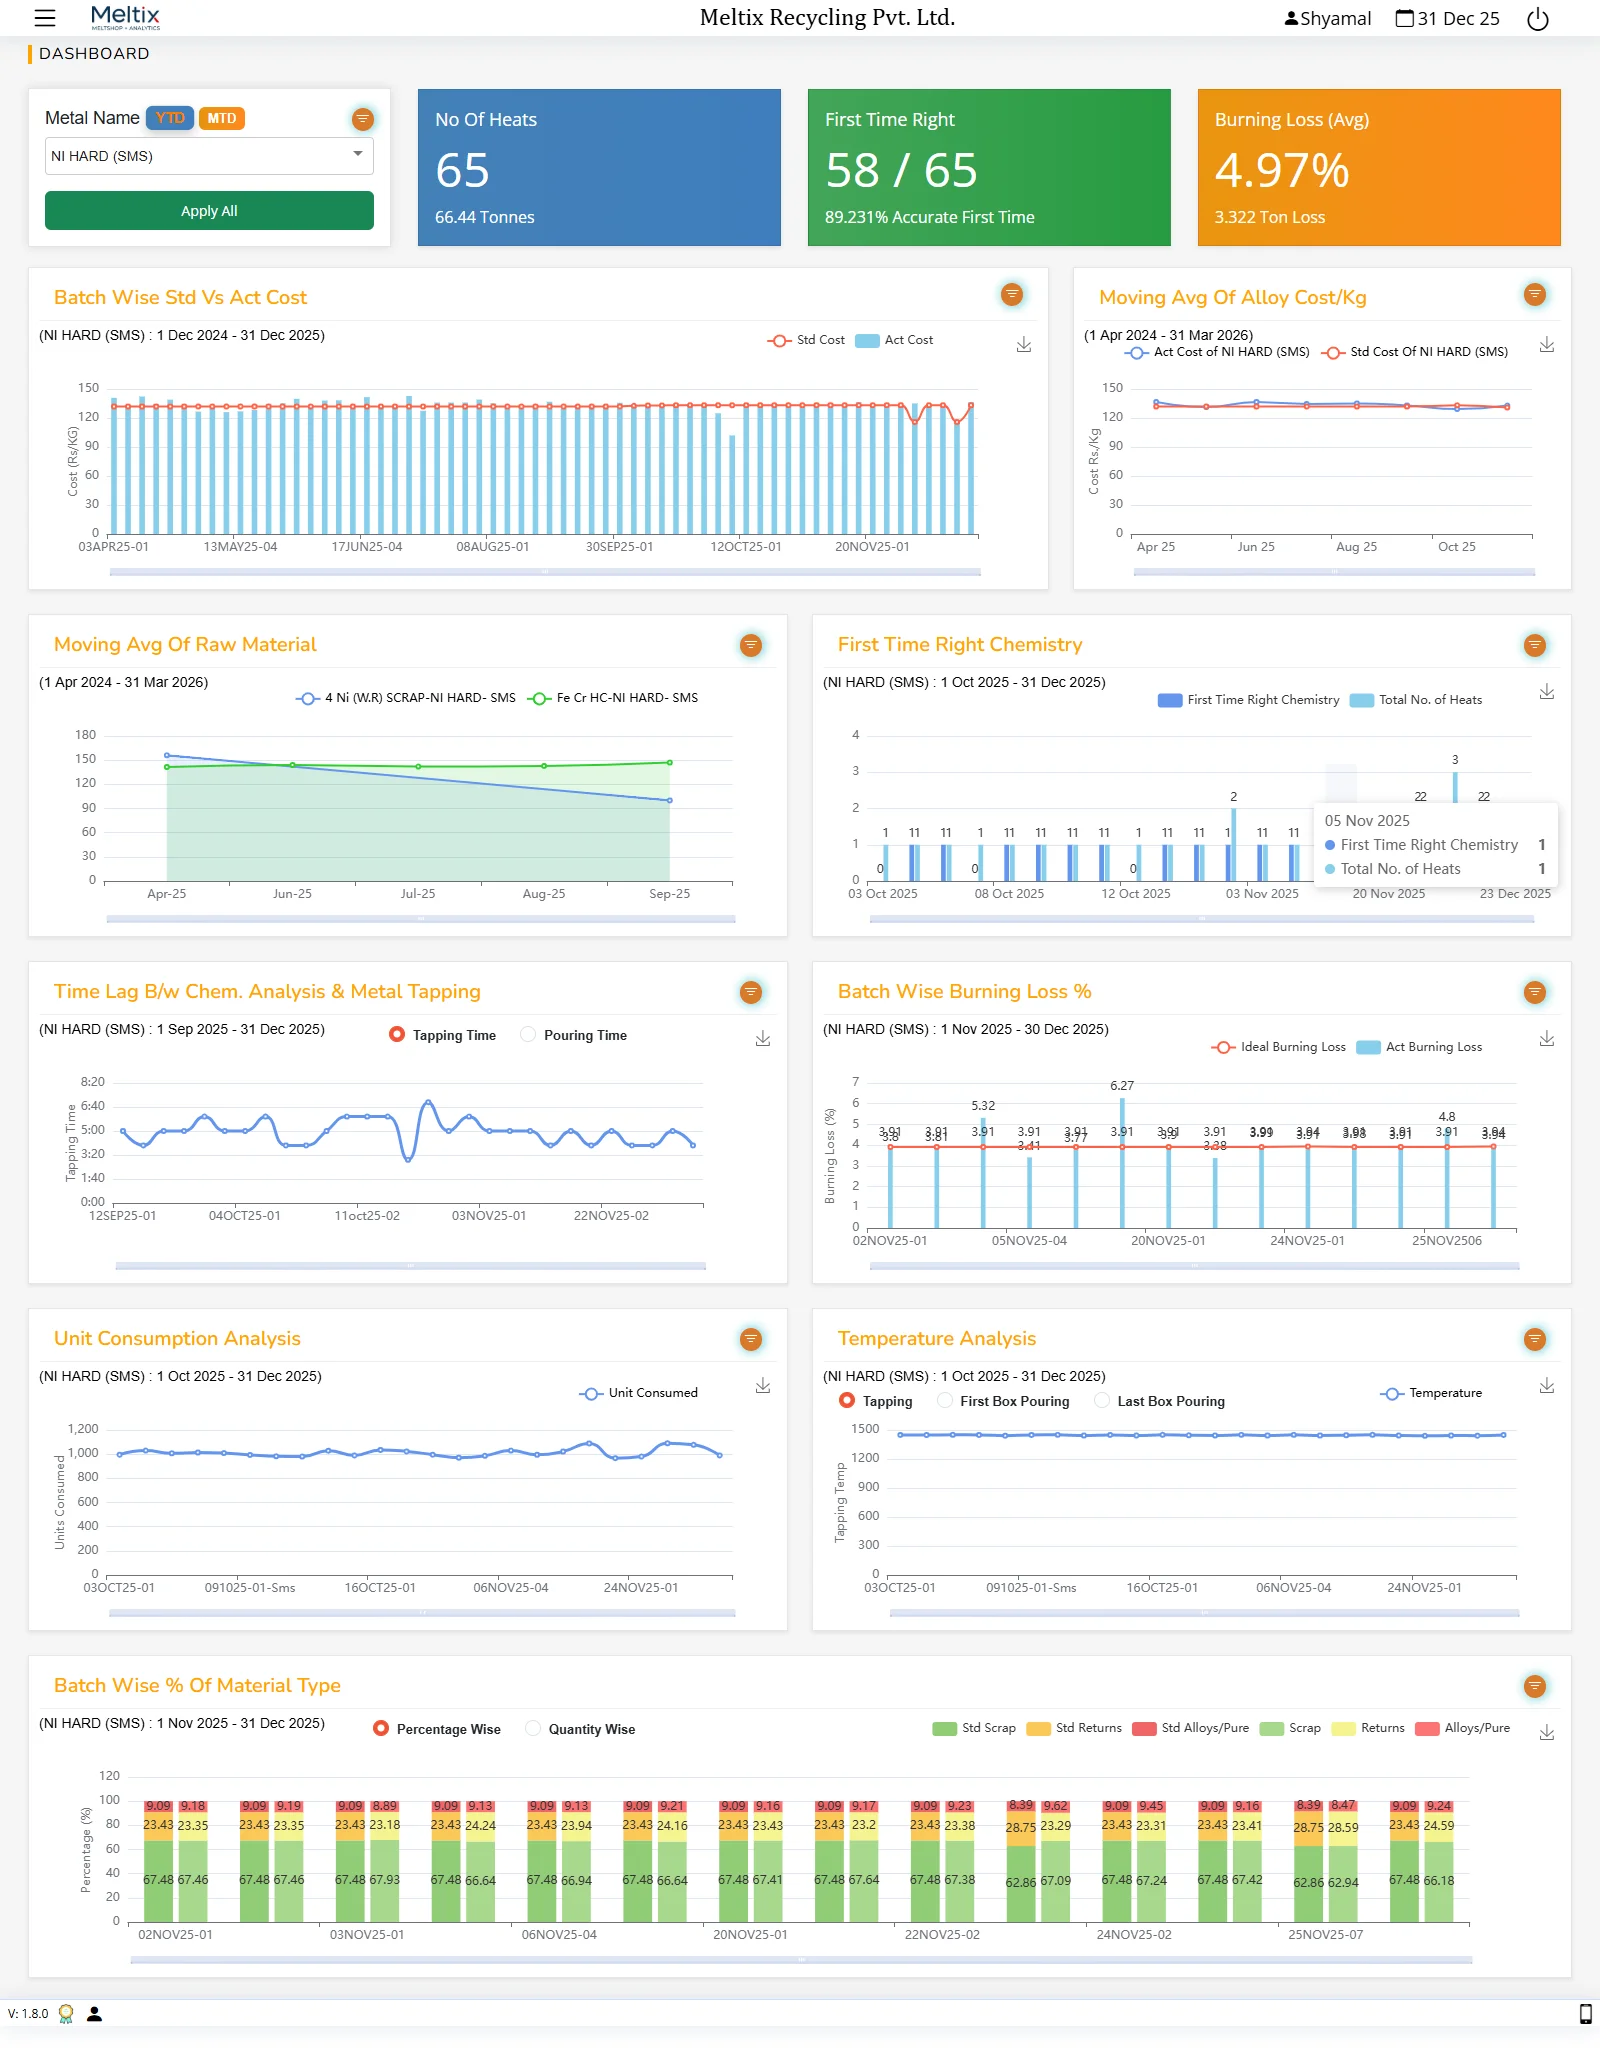Toggle First Time Right Chemistry legend

click(x=1248, y=700)
